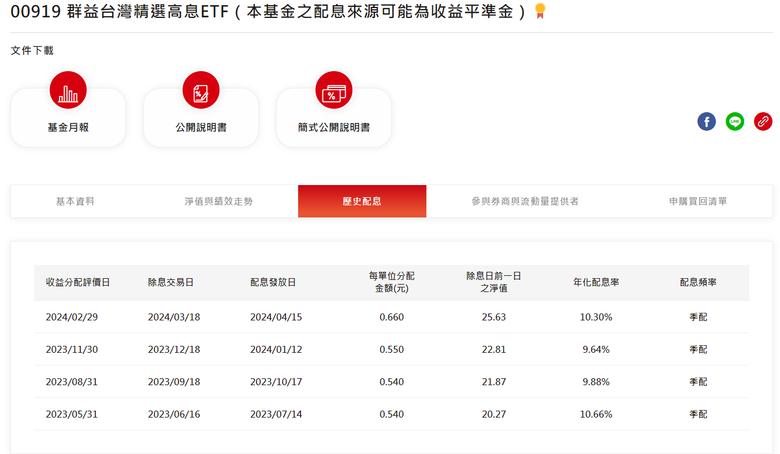This screenshot has height=454, width=780.
Task: Select the 歷史配息 tab
Action: click(362, 201)
